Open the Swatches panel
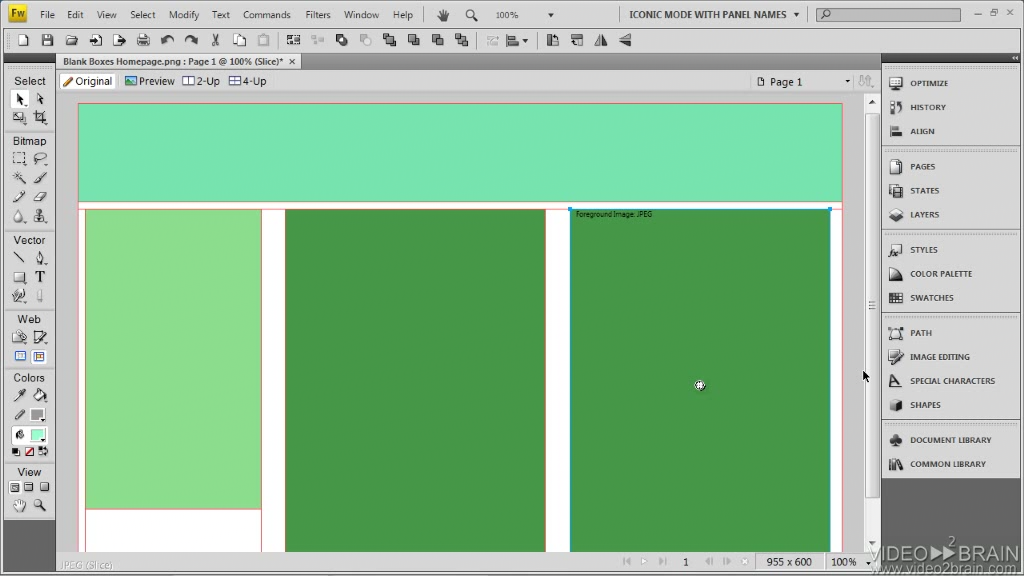The width and height of the screenshot is (1024, 576). click(930, 298)
